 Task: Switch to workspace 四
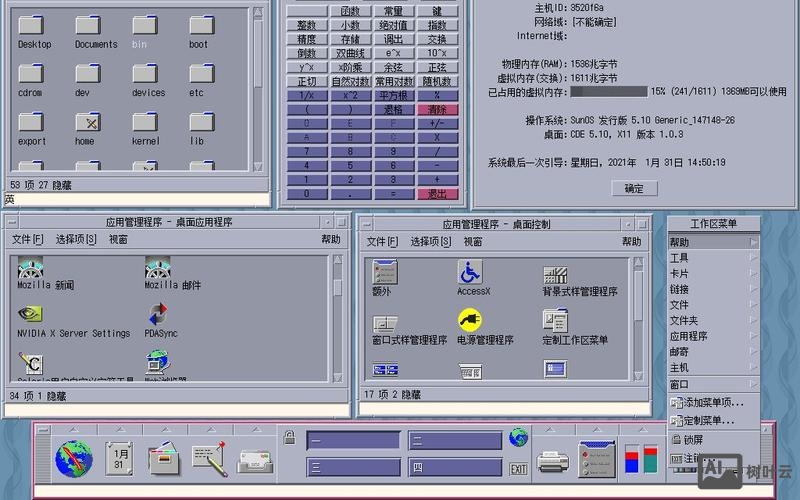[x=455, y=467]
